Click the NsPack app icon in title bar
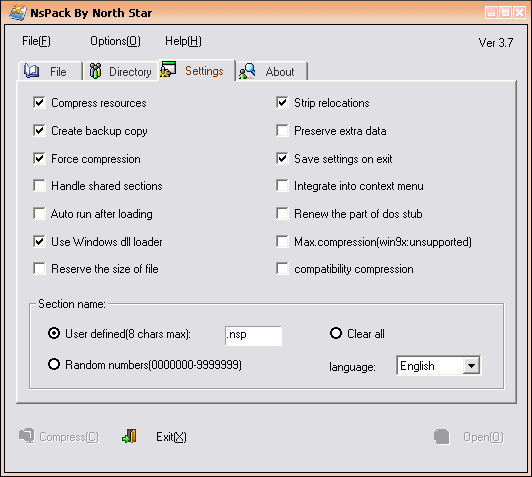This screenshot has width=532, height=477. pyautogui.click(x=18, y=13)
